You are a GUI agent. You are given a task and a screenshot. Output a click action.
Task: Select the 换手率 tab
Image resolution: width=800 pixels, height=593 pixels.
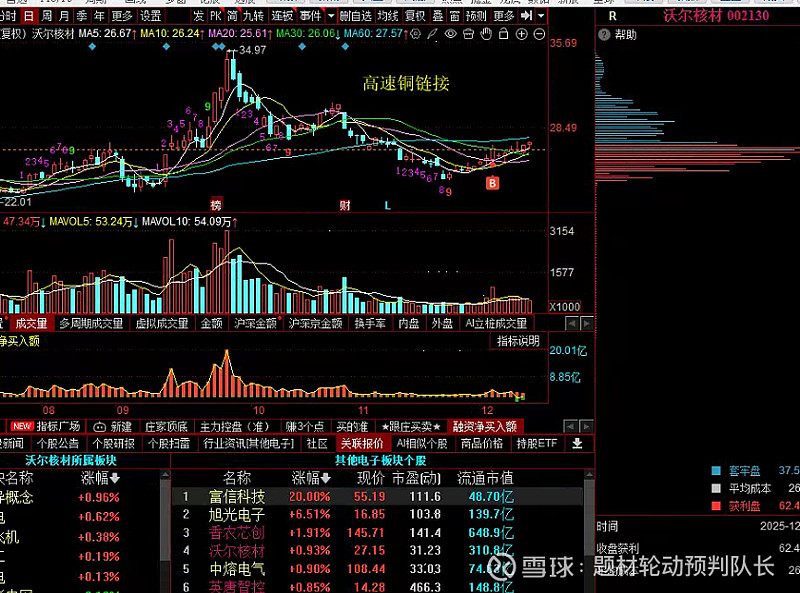(x=370, y=323)
